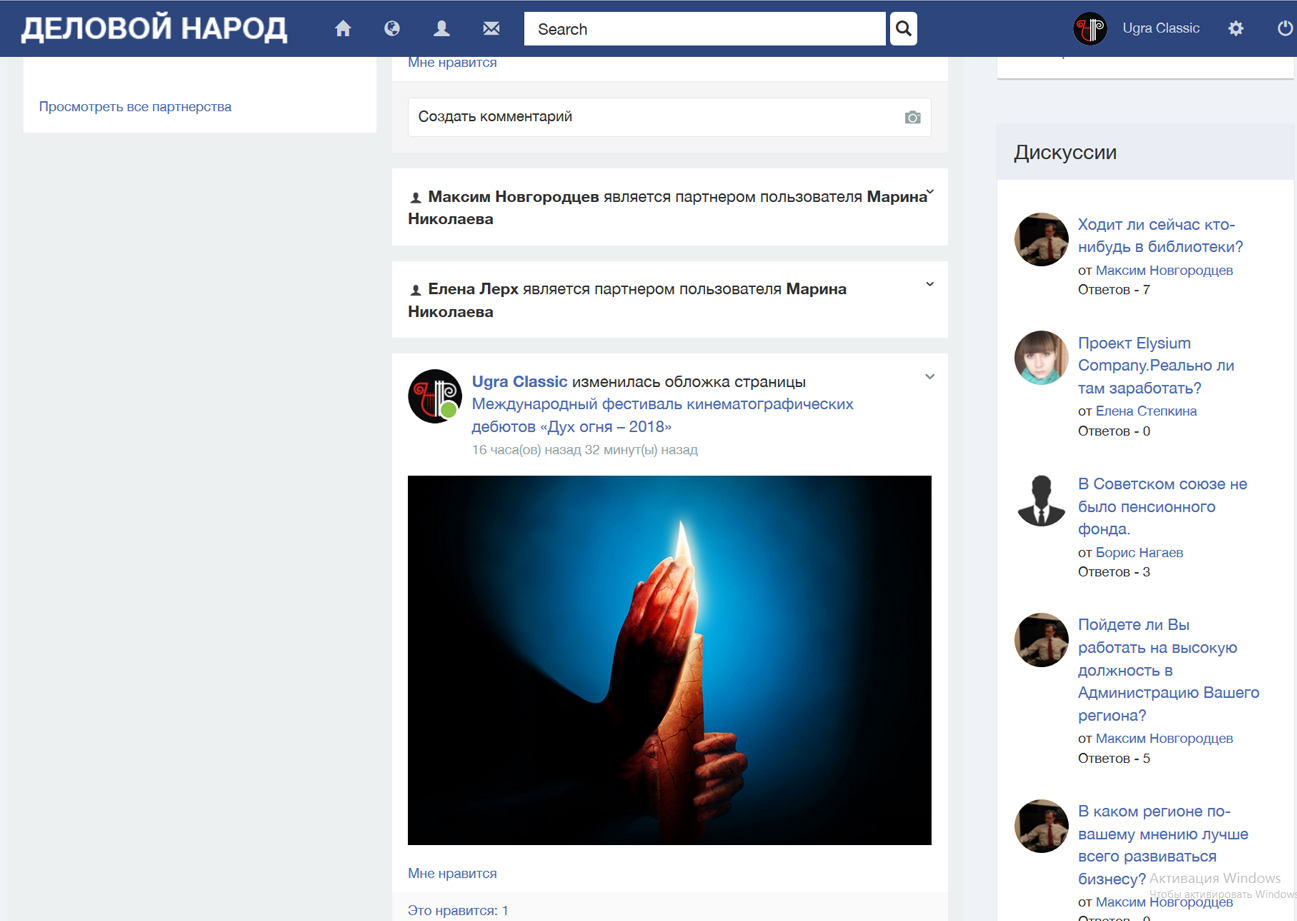Open Ugra Classic username in top bar

pos(1161,28)
